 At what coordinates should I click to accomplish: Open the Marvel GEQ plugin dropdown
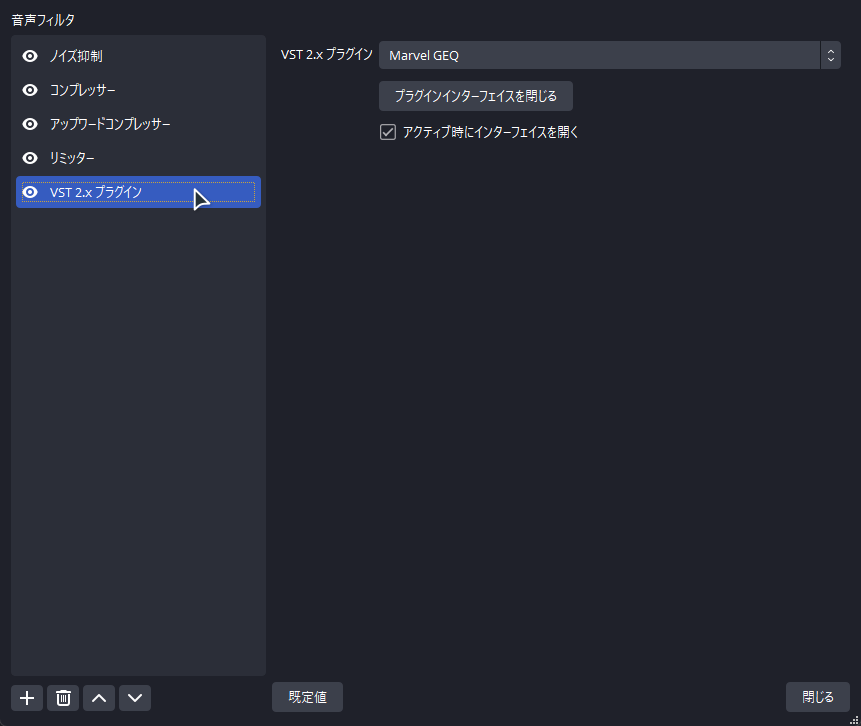(610, 55)
